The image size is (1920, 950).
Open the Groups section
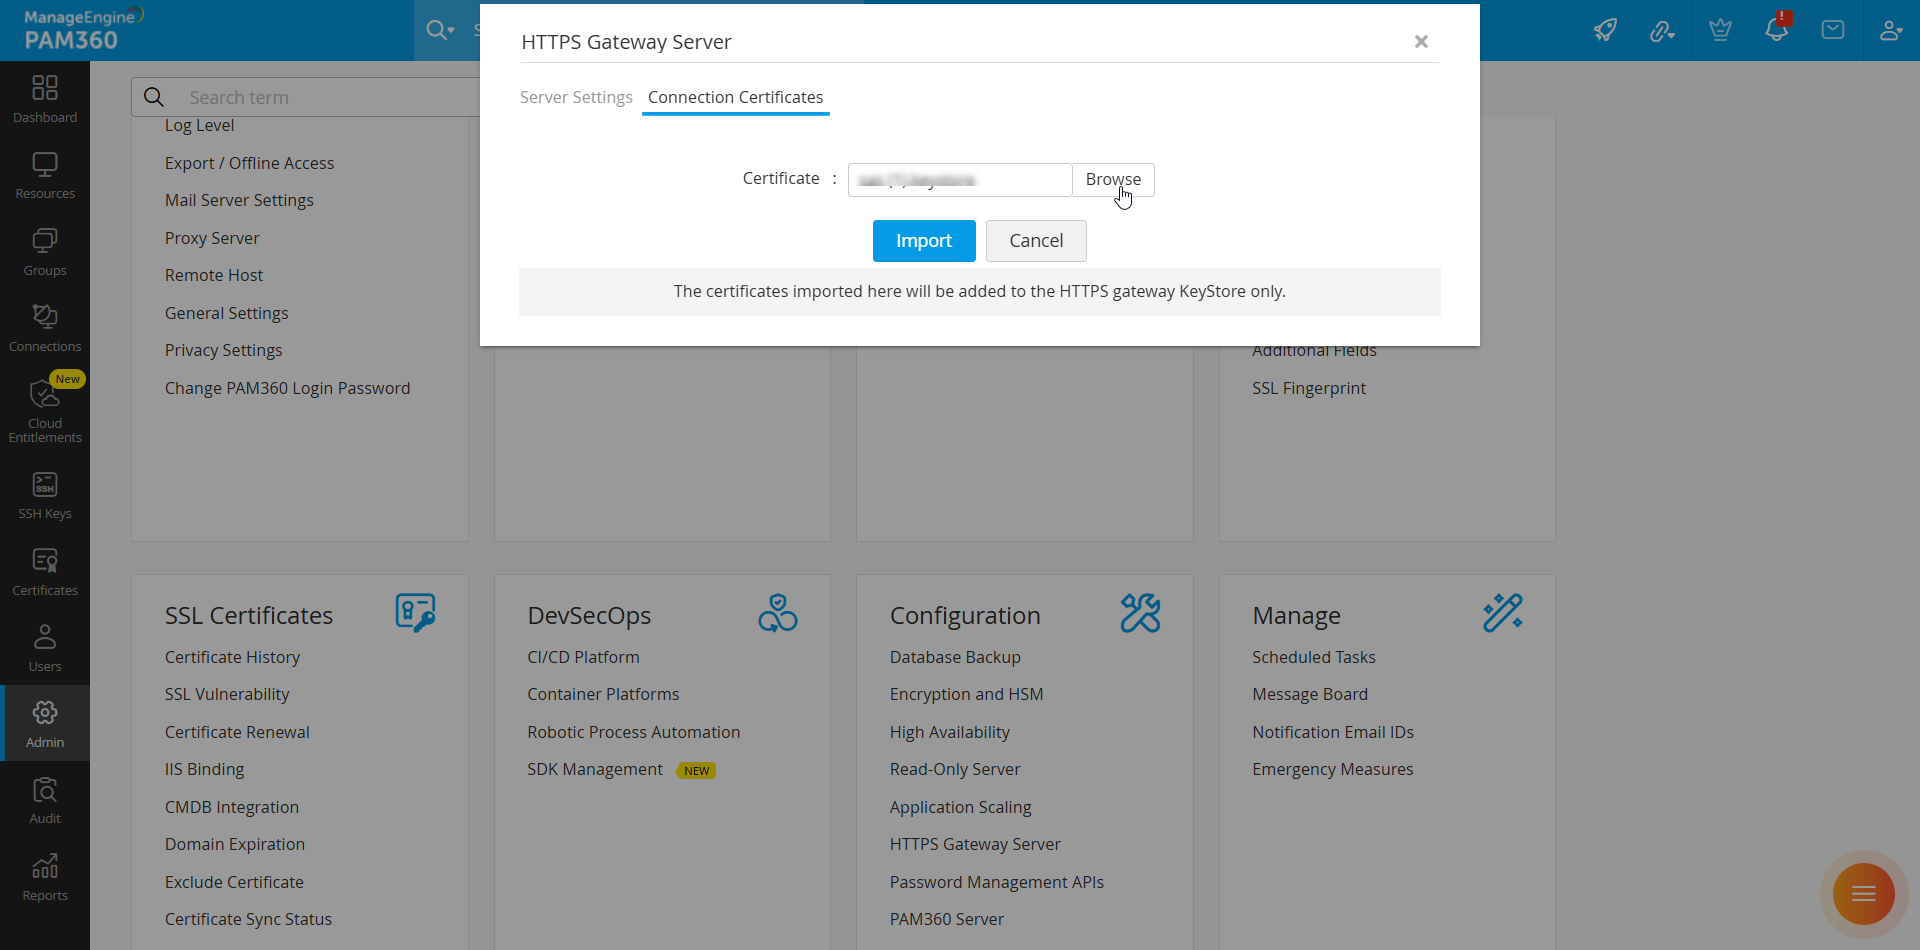(44, 250)
